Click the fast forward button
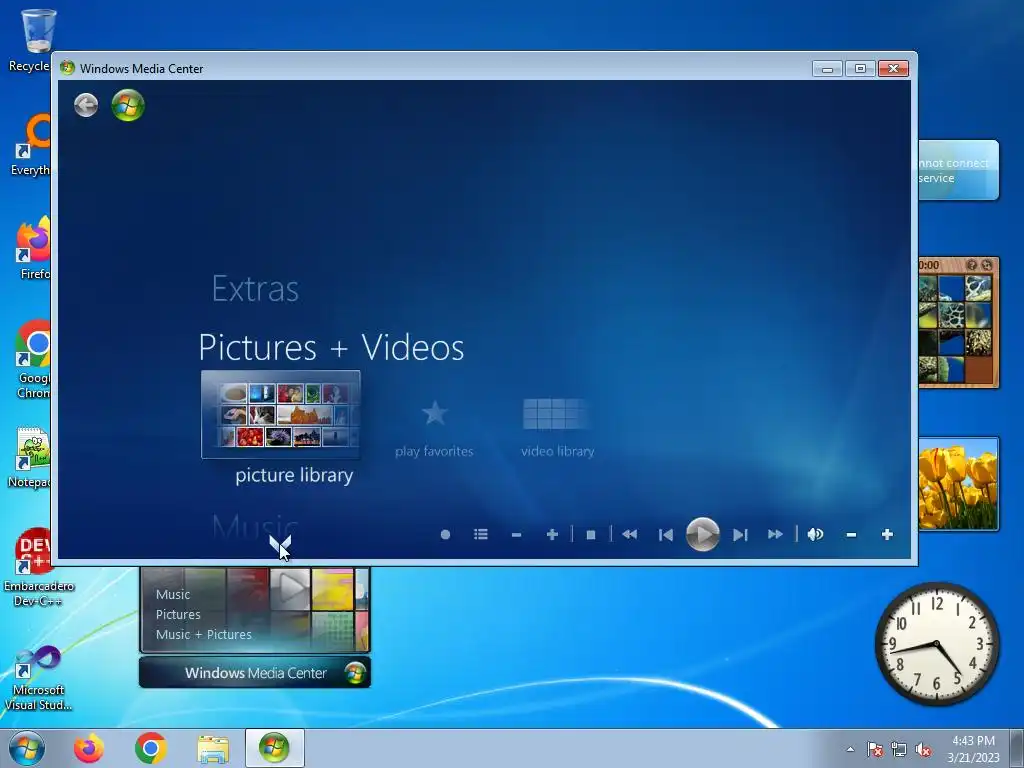Viewport: 1024px width, 768px height. 775,535
